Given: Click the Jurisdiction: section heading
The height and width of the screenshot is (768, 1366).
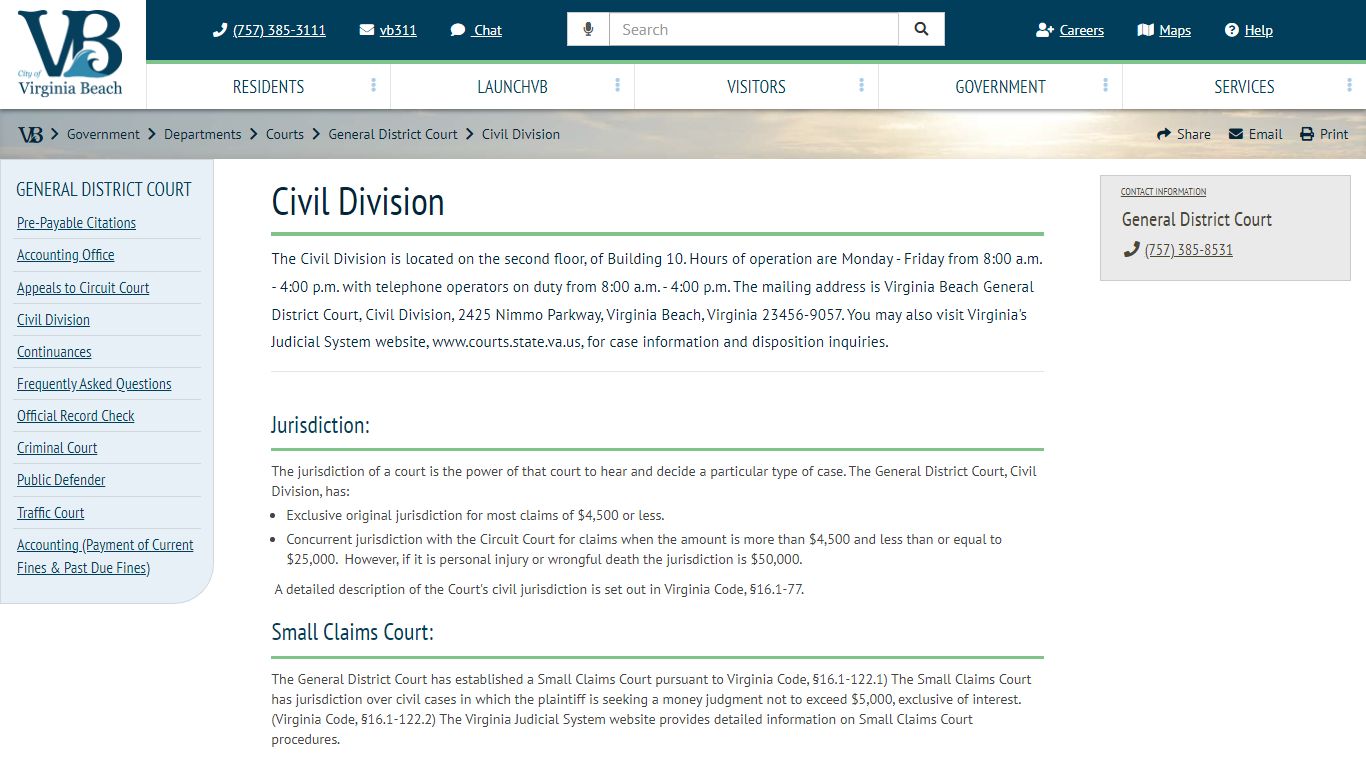Looking at the screenshot, I should 320,425.
